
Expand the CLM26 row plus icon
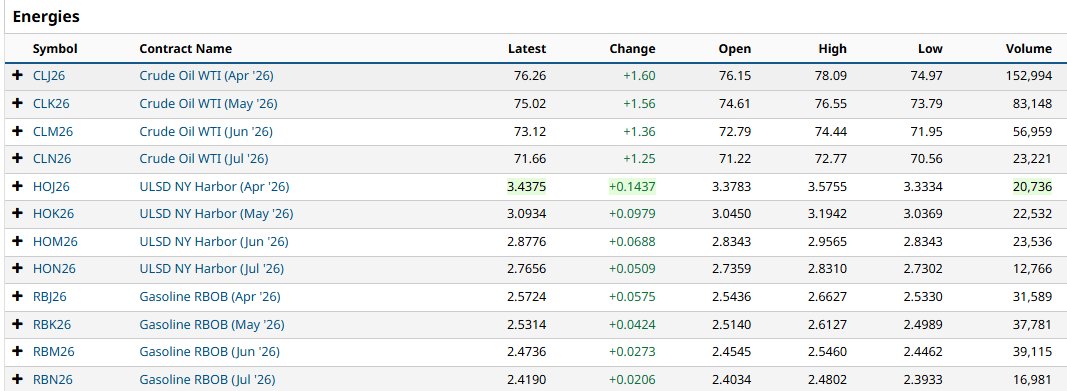pyautogui.click(x=18, y=131)
